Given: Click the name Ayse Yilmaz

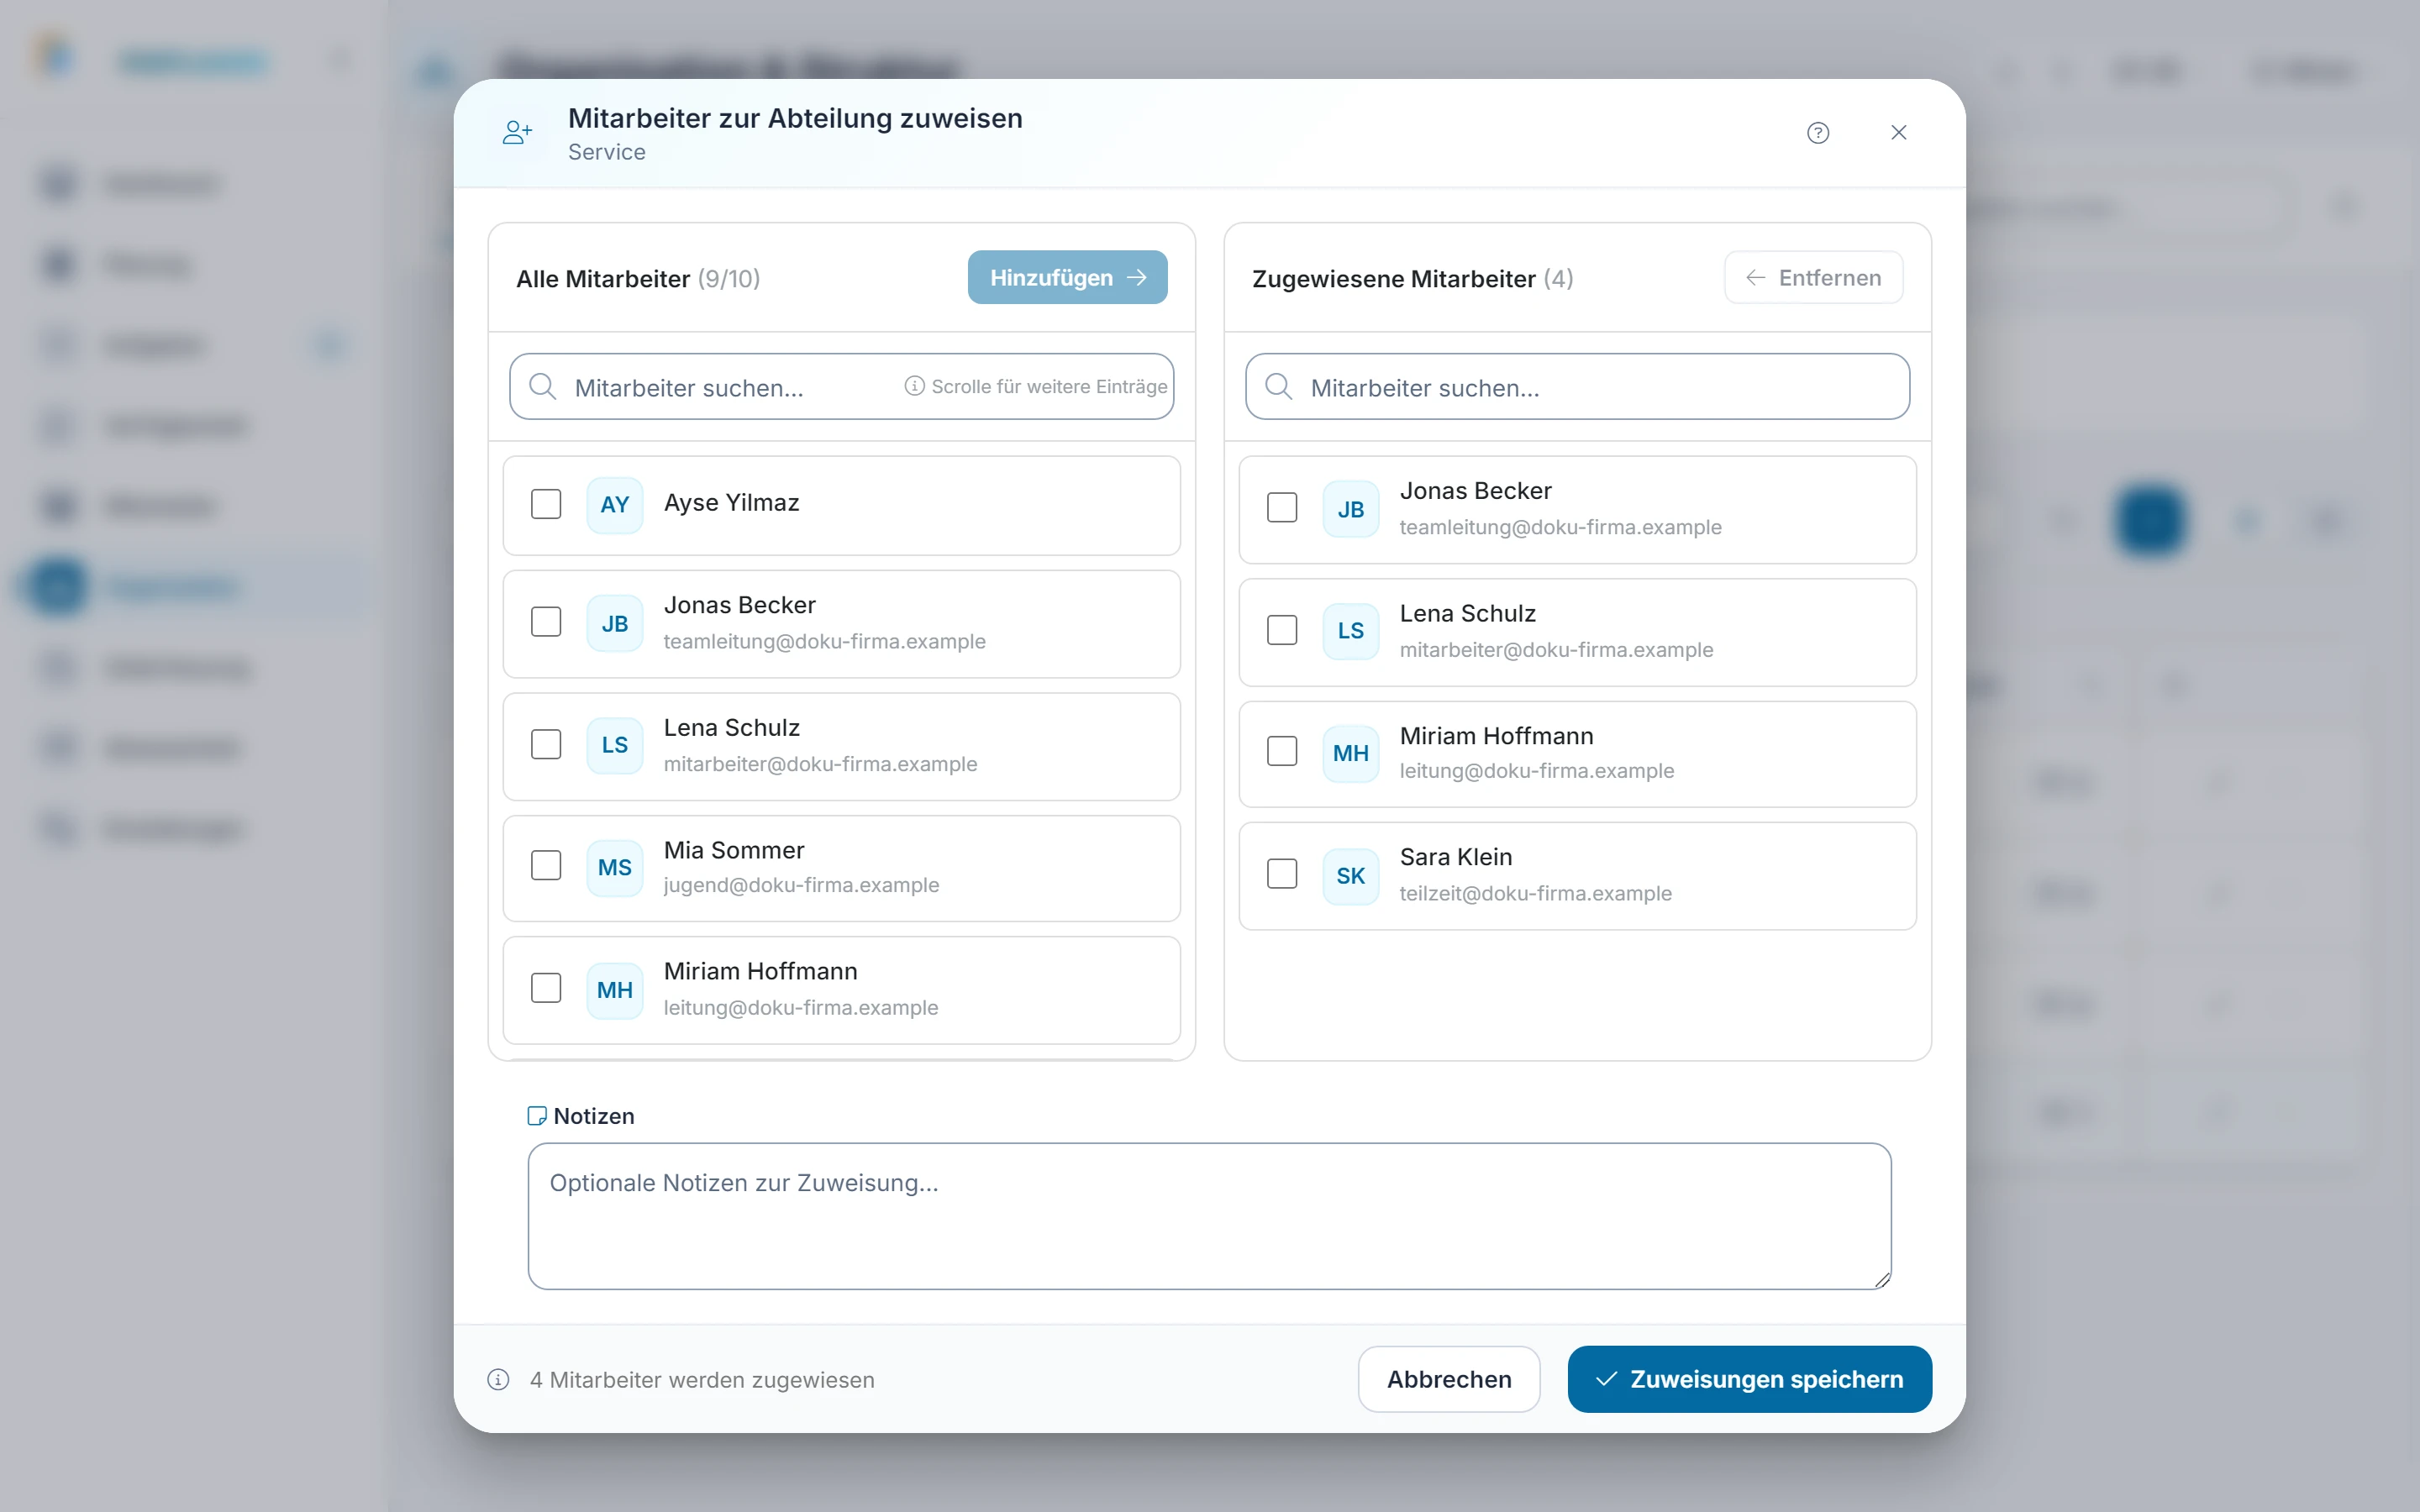Looking at the screenshot, I should click(x=732, y=503).
